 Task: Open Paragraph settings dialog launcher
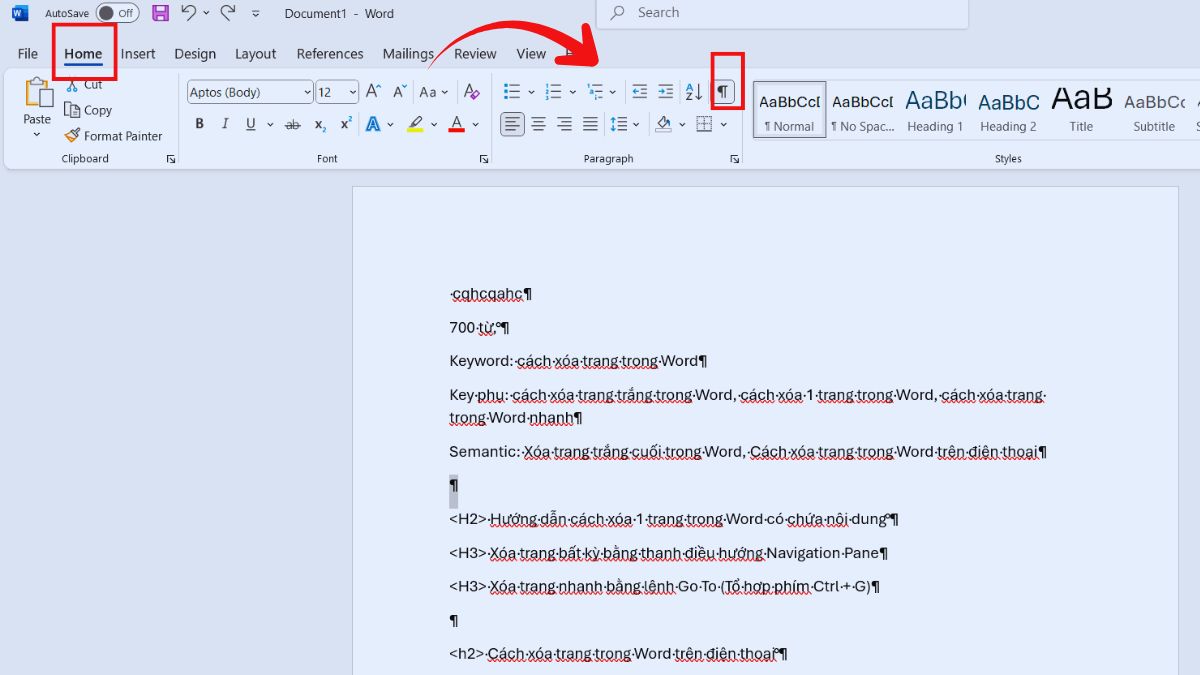(735, 159)
